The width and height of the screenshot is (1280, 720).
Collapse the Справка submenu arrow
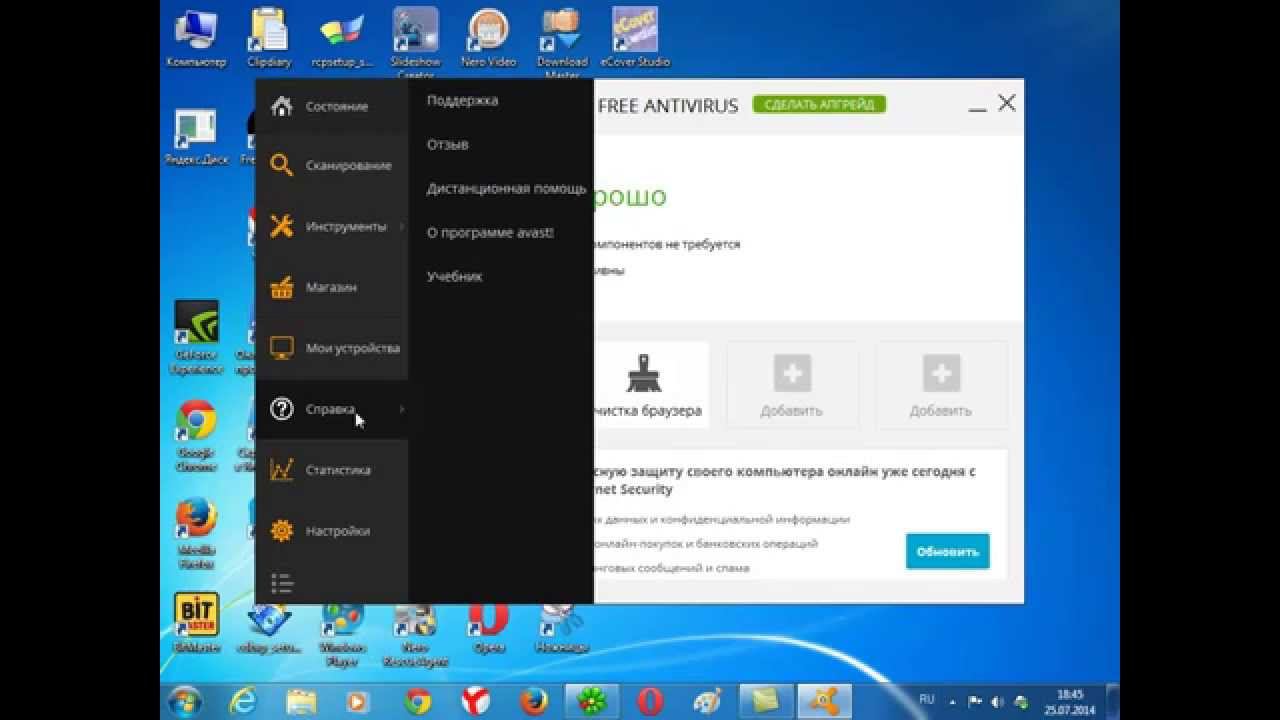(401, 409)
